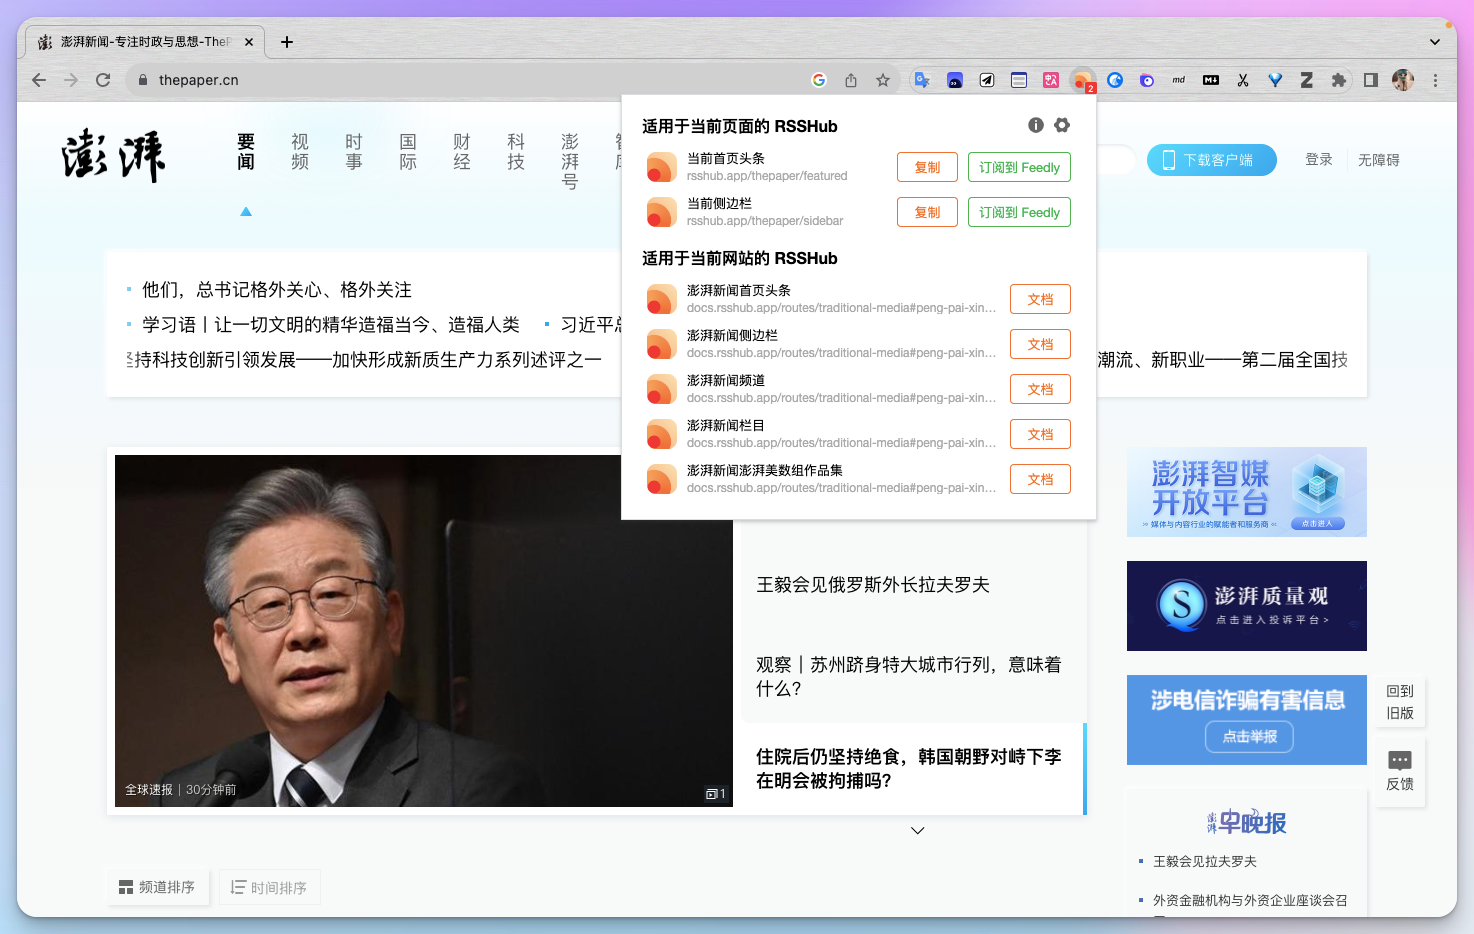Expand the tab search chevron
The width and height of the screenshot is (1474, 934).
(1435, 42)
